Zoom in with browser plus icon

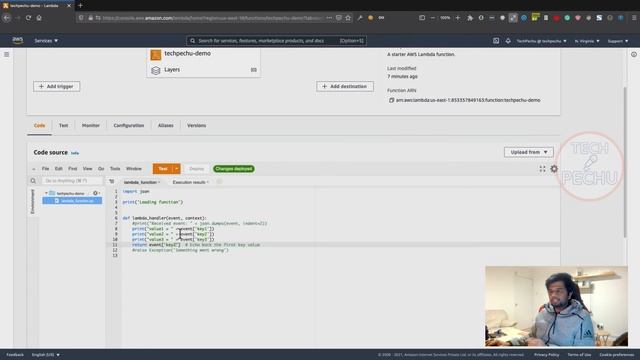point(458,18)
